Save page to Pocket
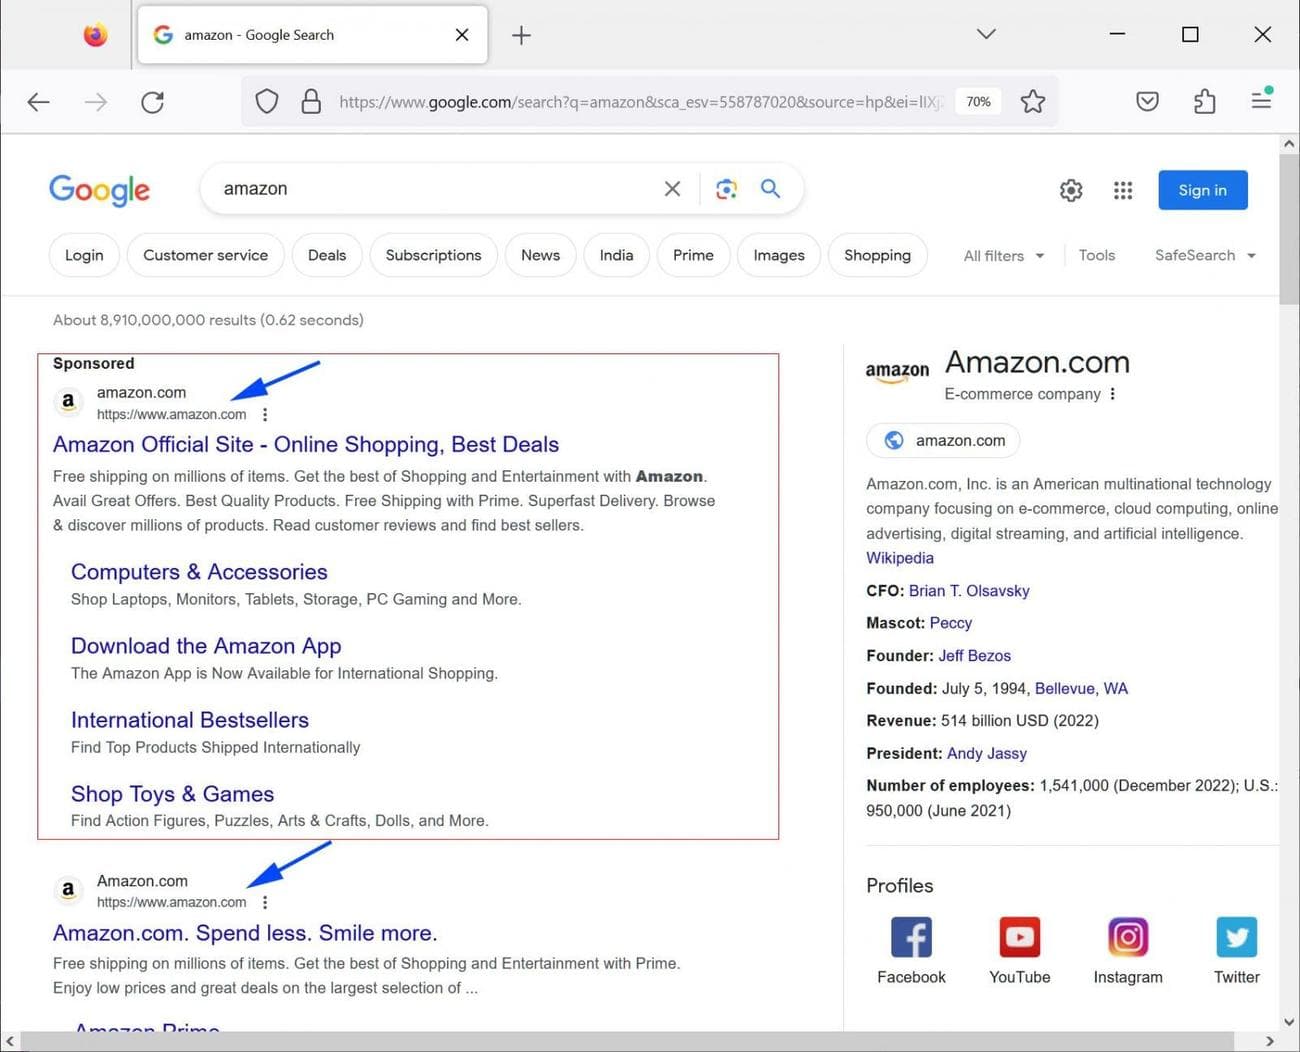Viewport: 1300px width, 1052px height. pos(1146,101)
